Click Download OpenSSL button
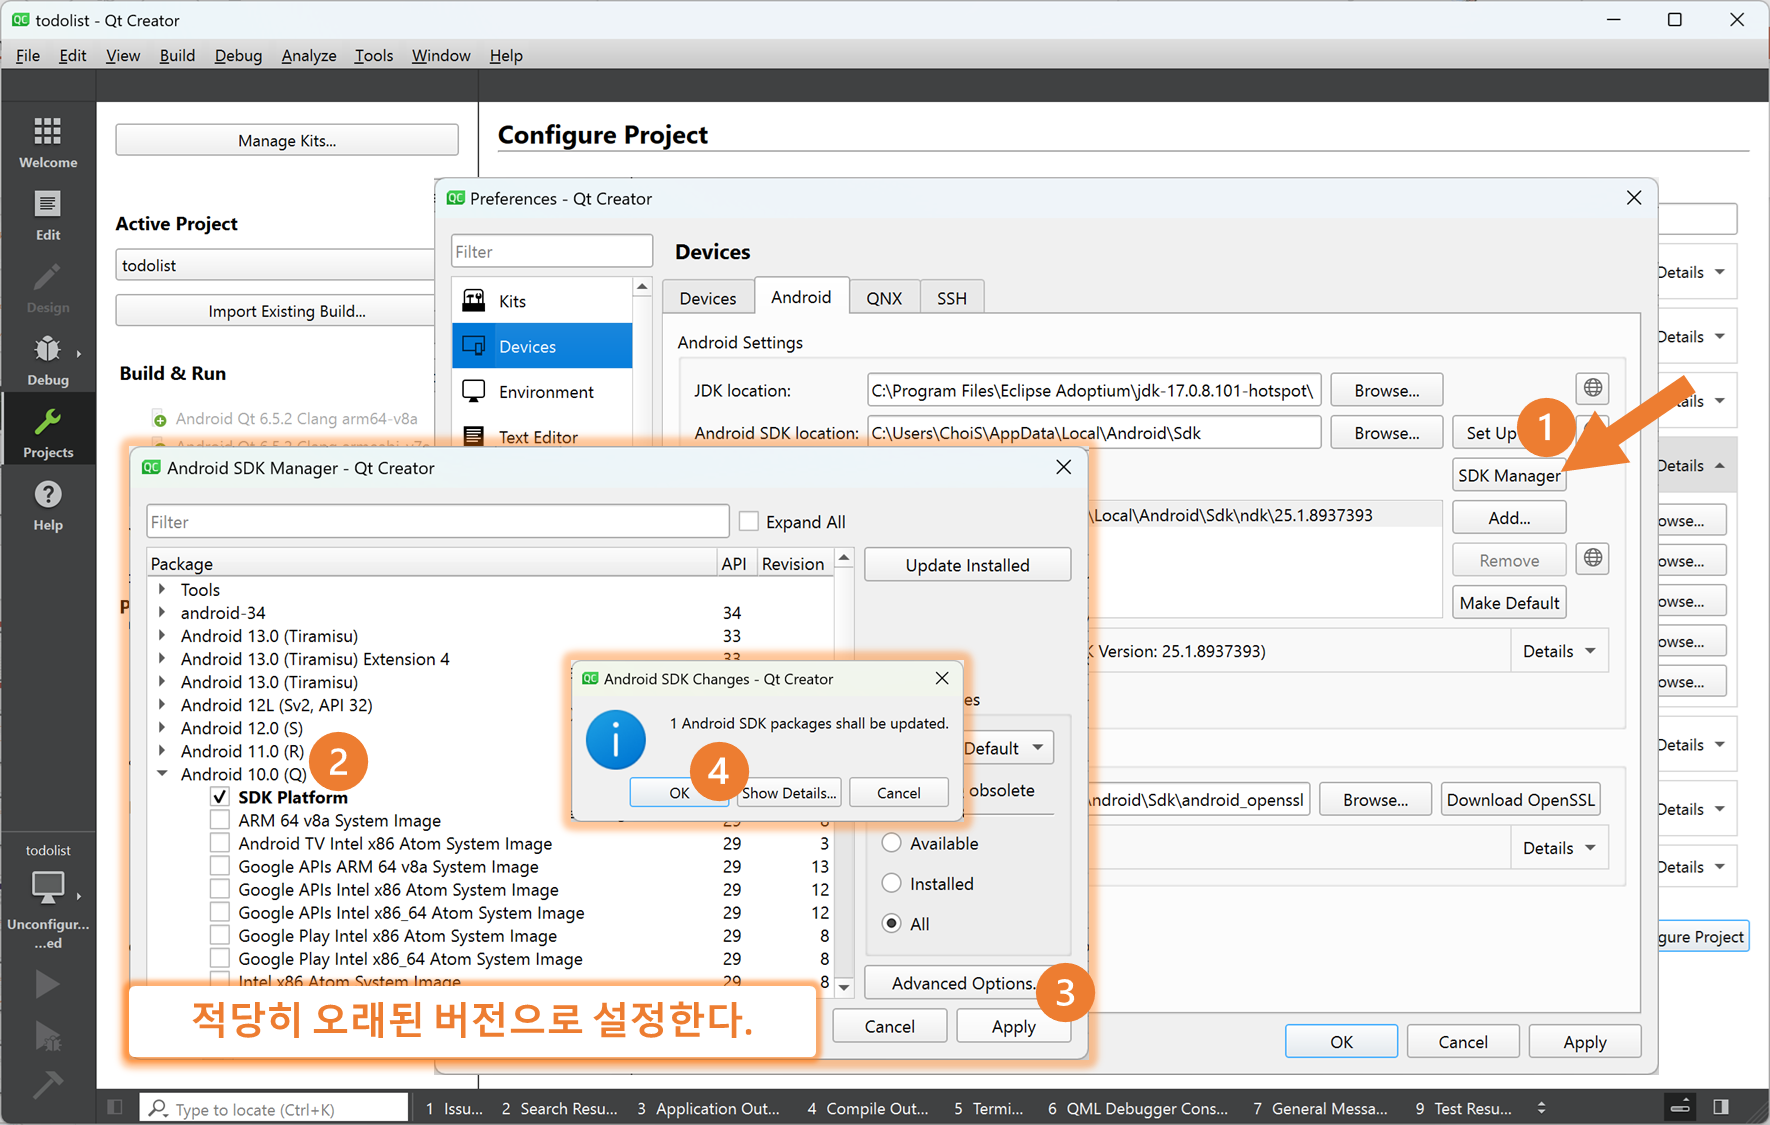The image size is (1770, 1125). click(x=1520, y=799)
